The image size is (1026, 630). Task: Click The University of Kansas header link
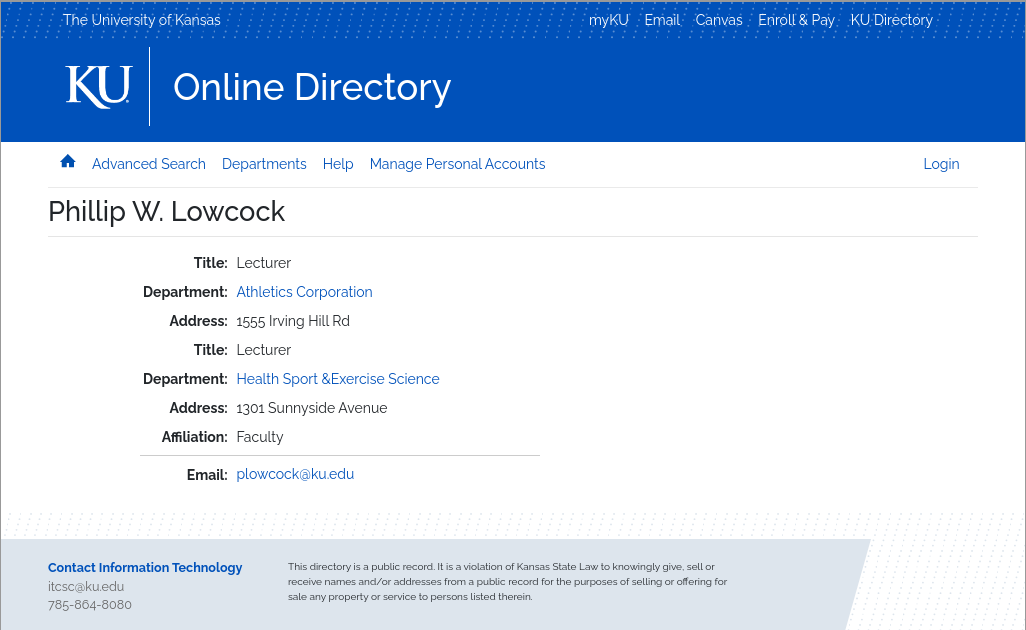click(142, 20)
